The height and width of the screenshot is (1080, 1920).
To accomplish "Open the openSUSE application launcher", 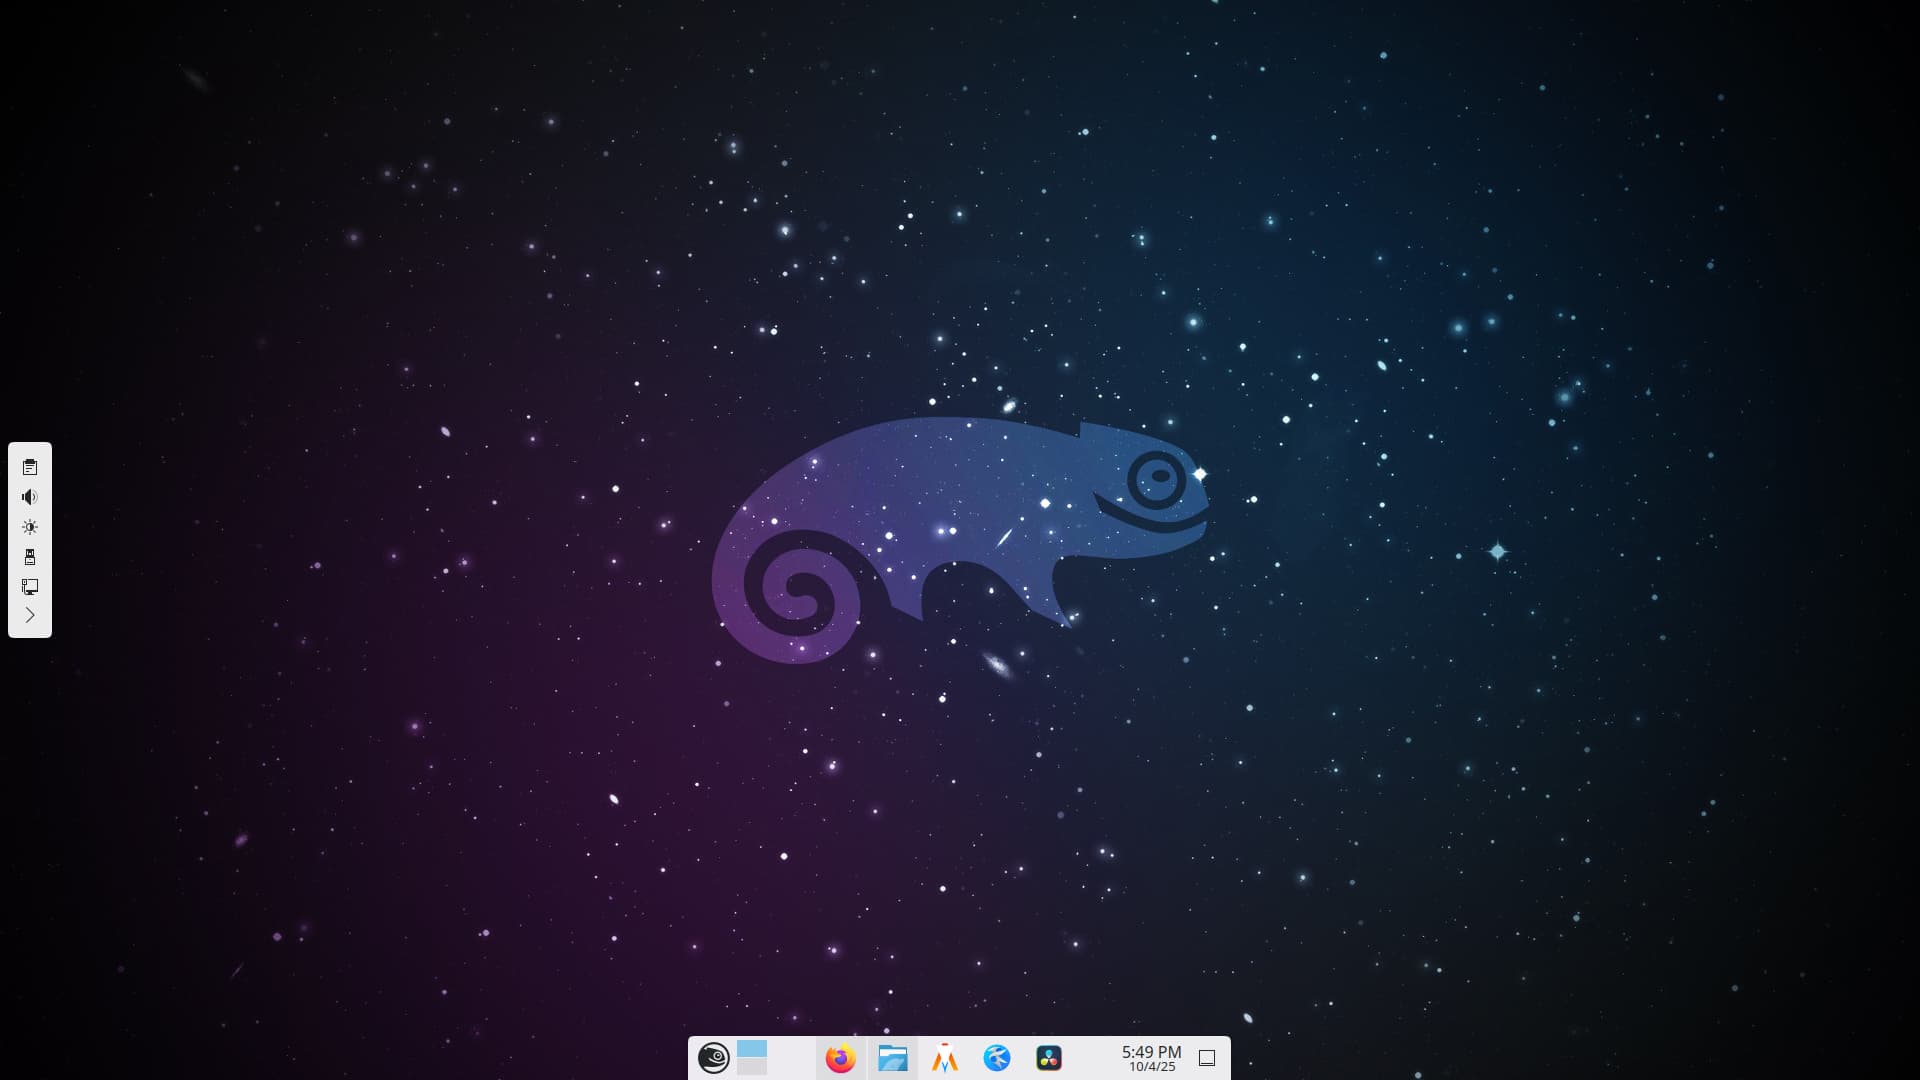I will pos(713,1058).
